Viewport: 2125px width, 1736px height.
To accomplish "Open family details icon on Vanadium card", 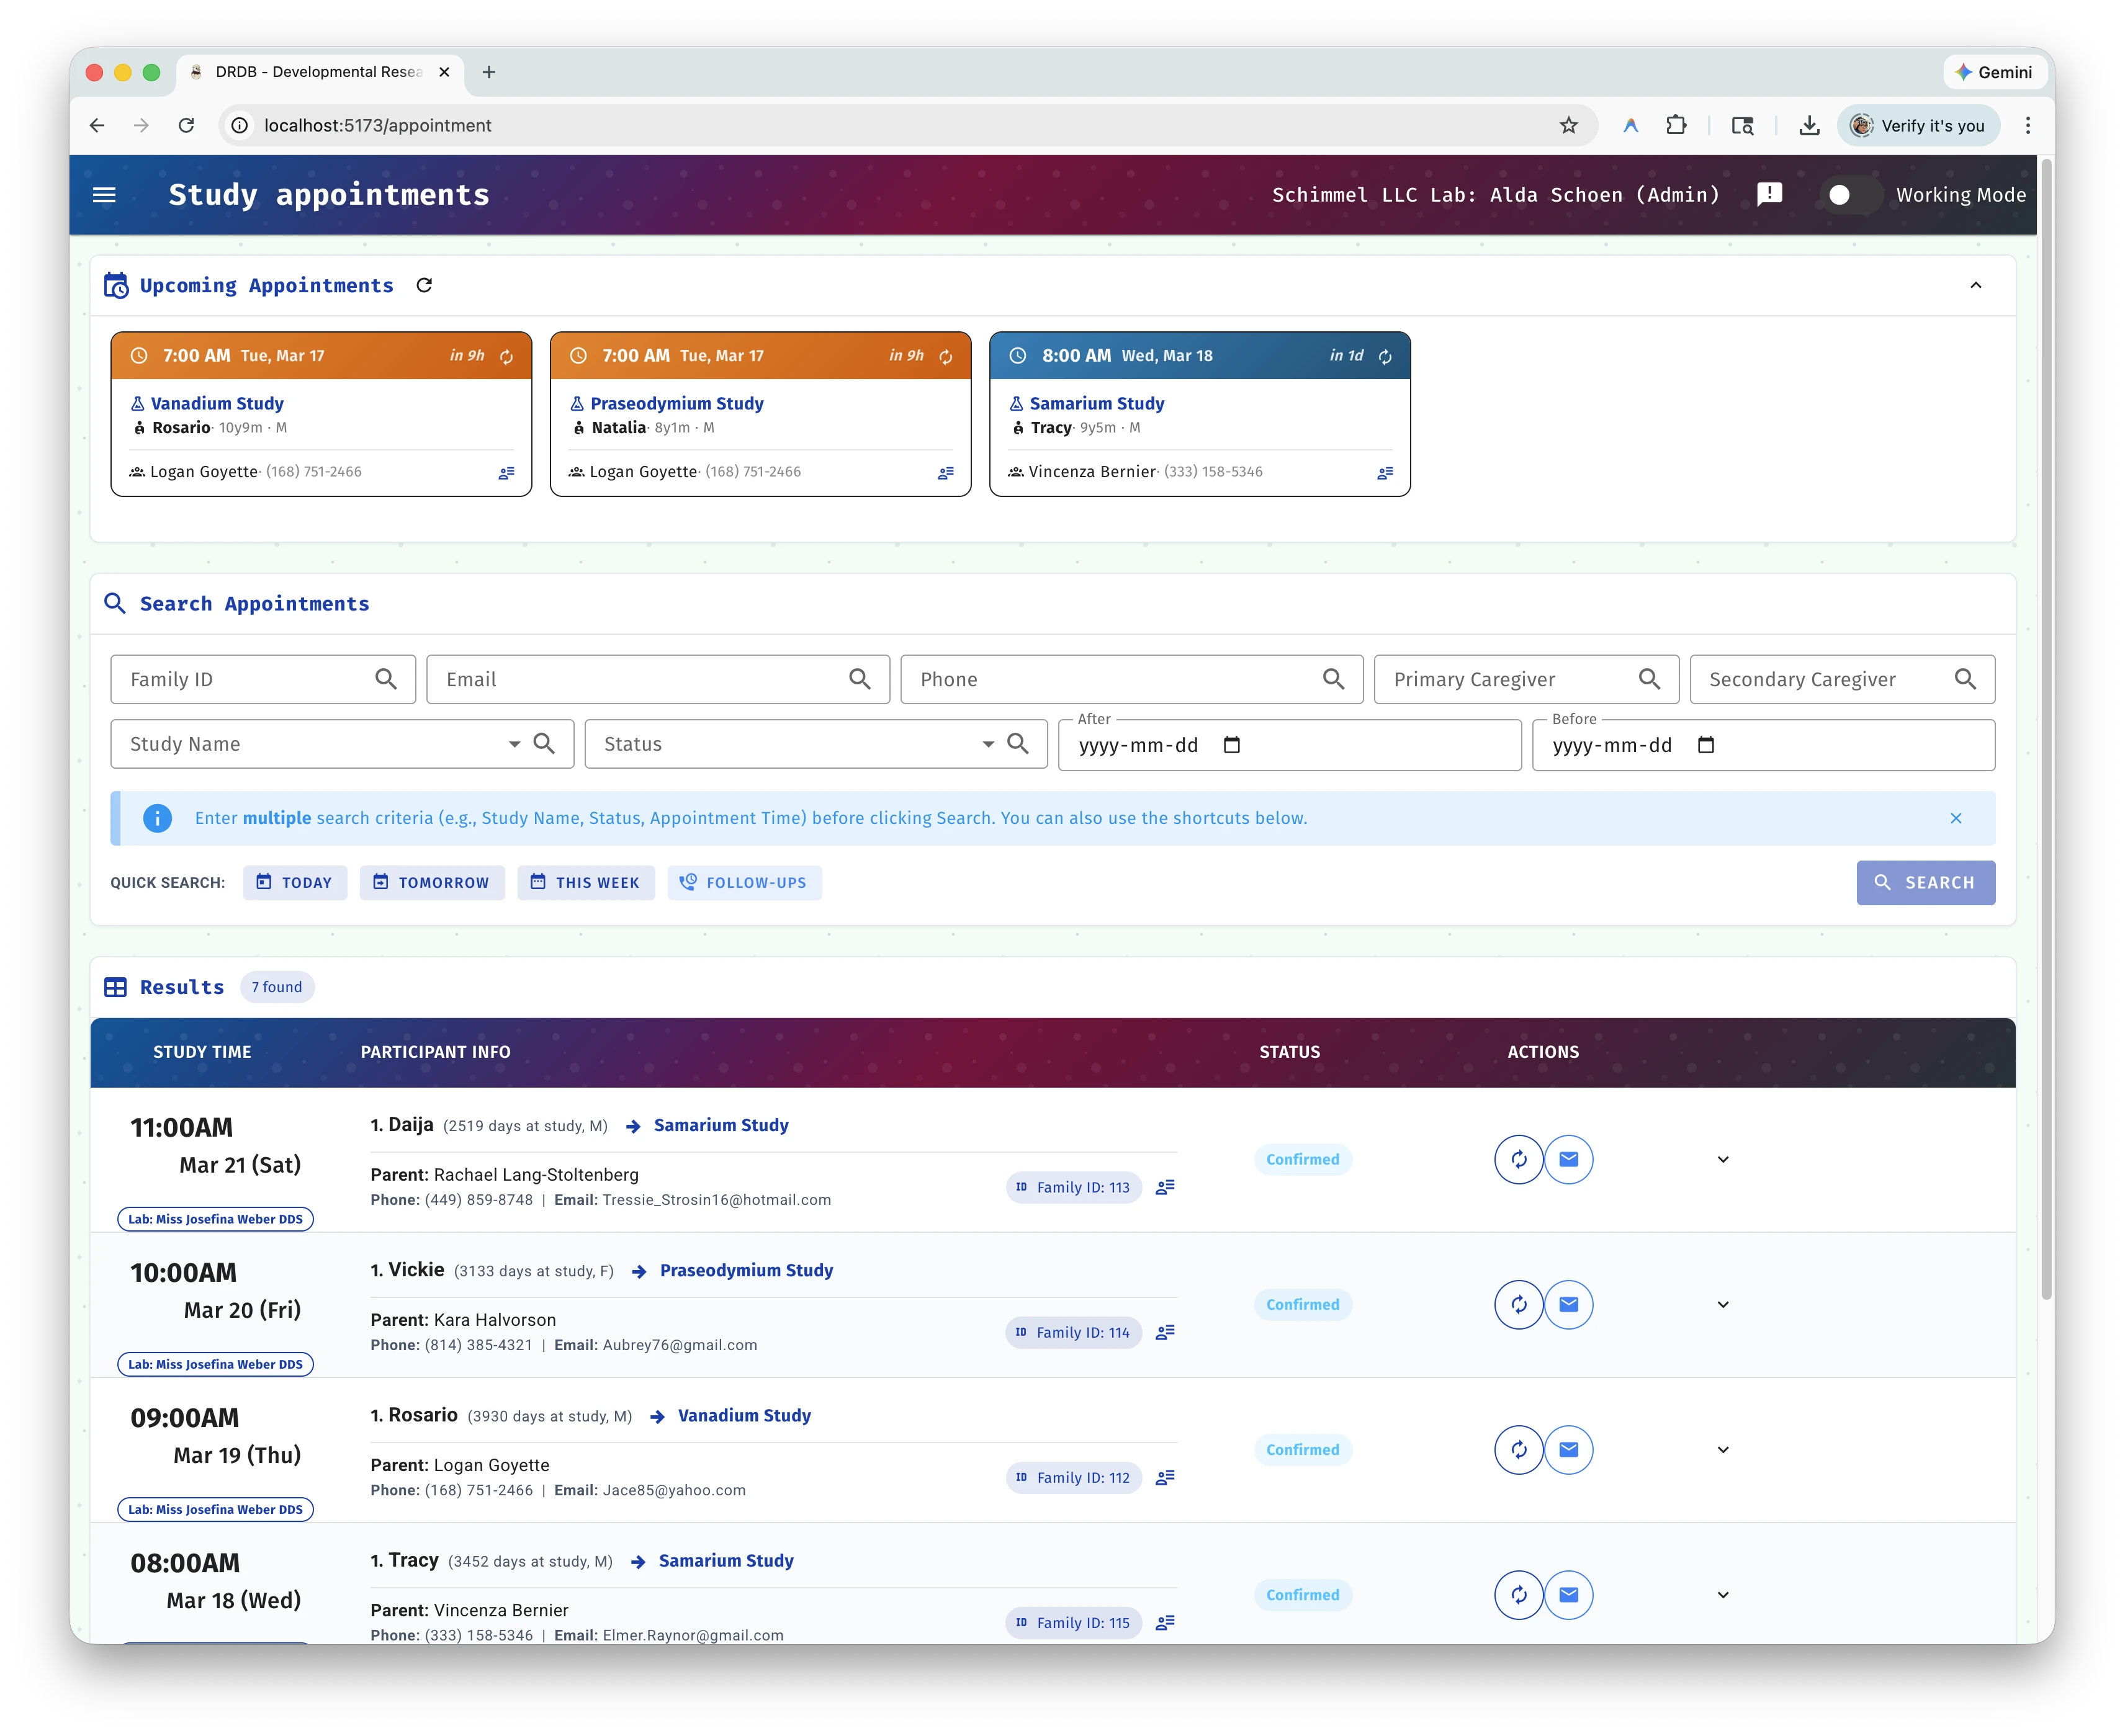I will pos(506,473).
